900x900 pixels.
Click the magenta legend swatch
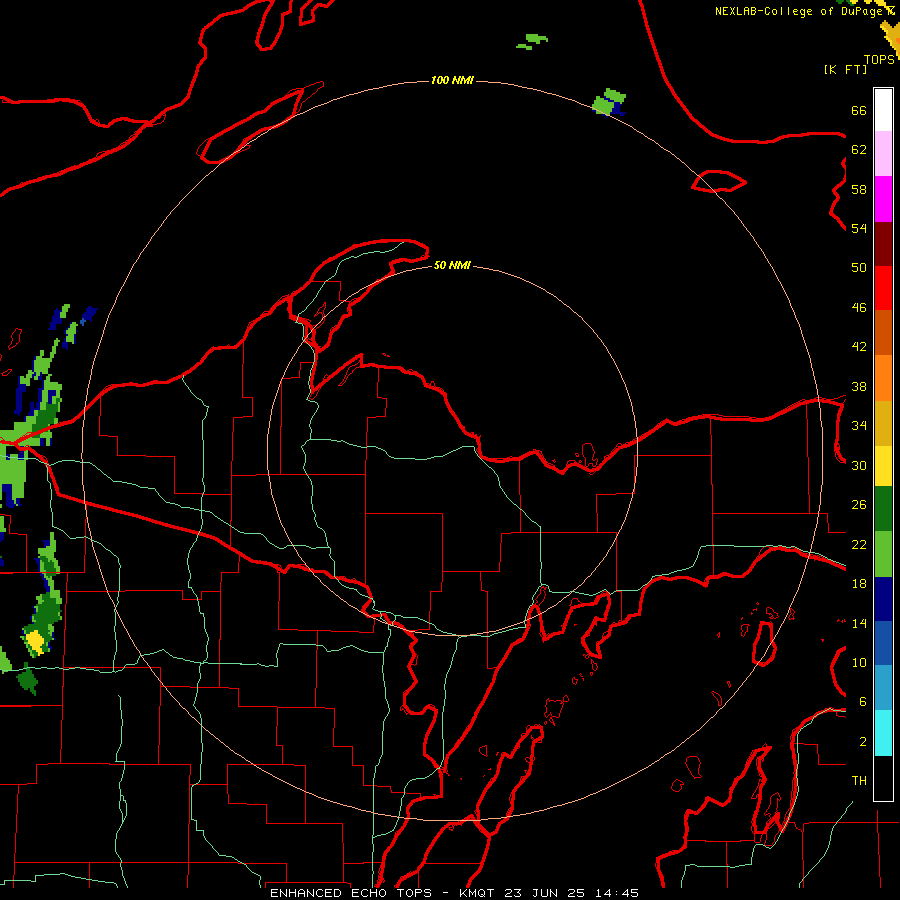pyautogui.click(x=883, y=199)
